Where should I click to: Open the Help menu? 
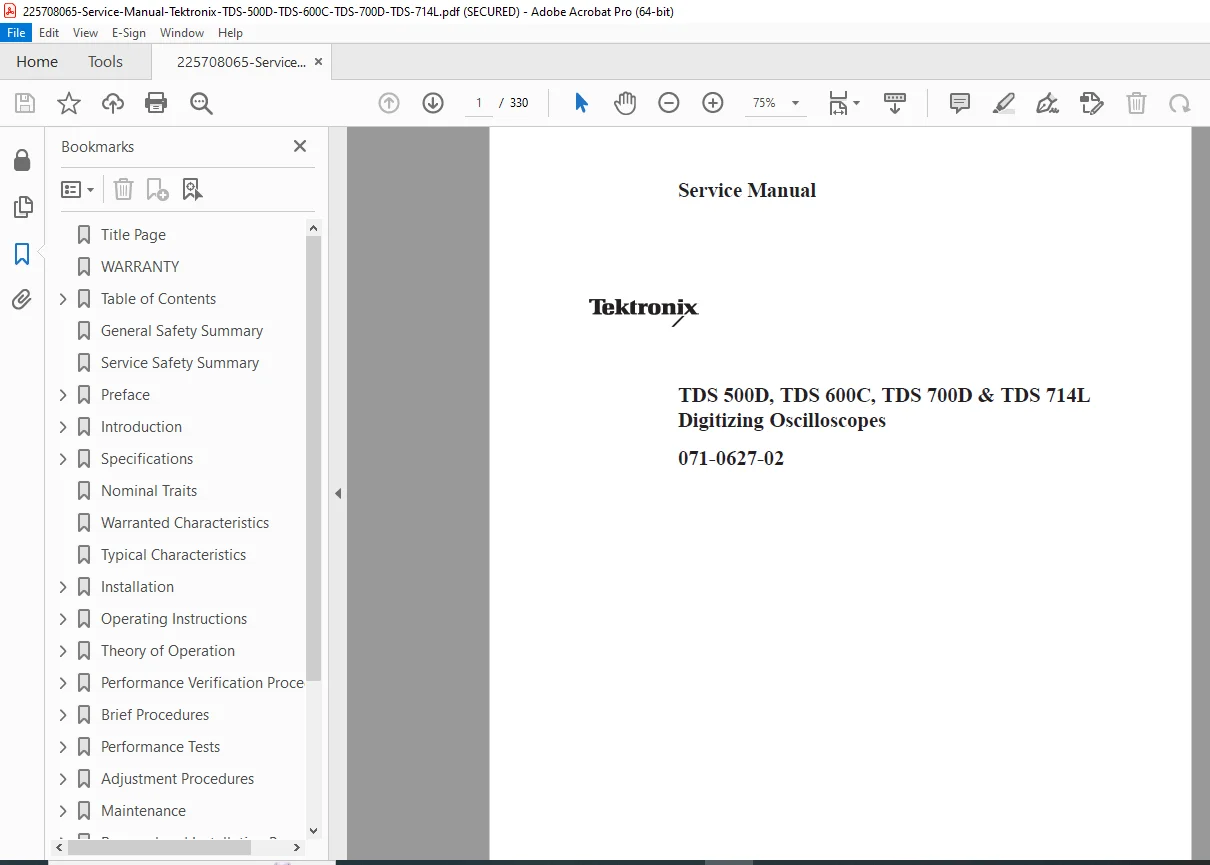click(230, 33)
